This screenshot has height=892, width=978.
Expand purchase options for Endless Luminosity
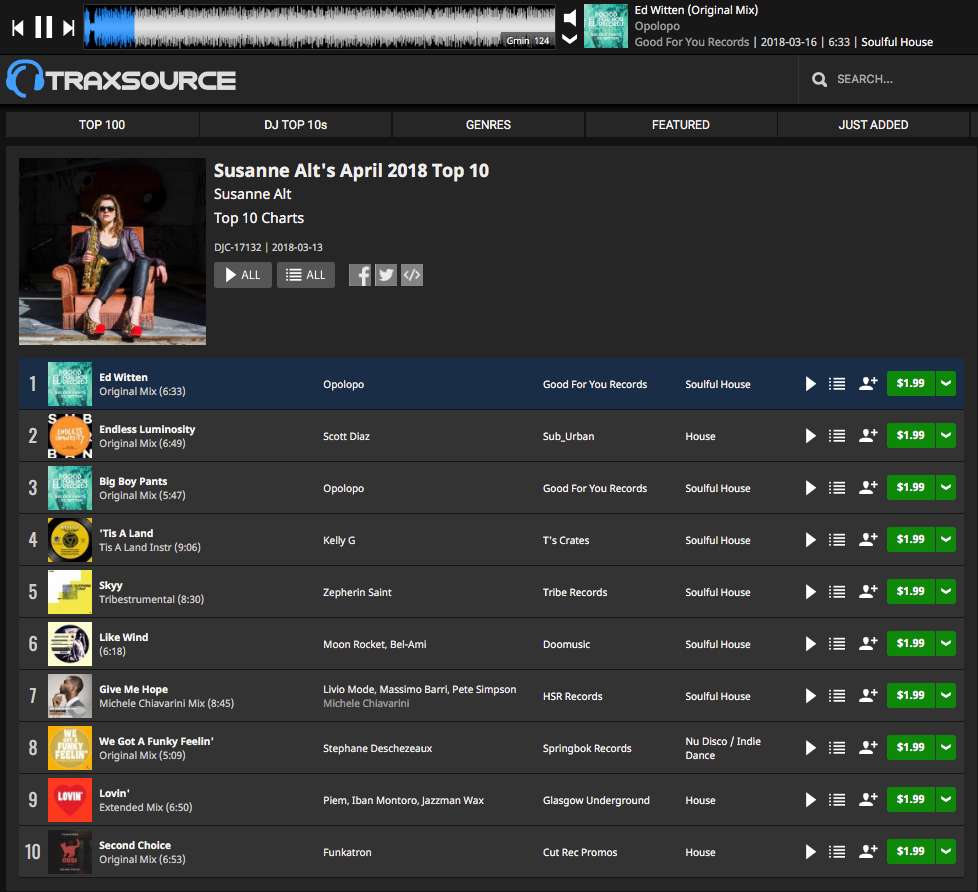(946, 435)
